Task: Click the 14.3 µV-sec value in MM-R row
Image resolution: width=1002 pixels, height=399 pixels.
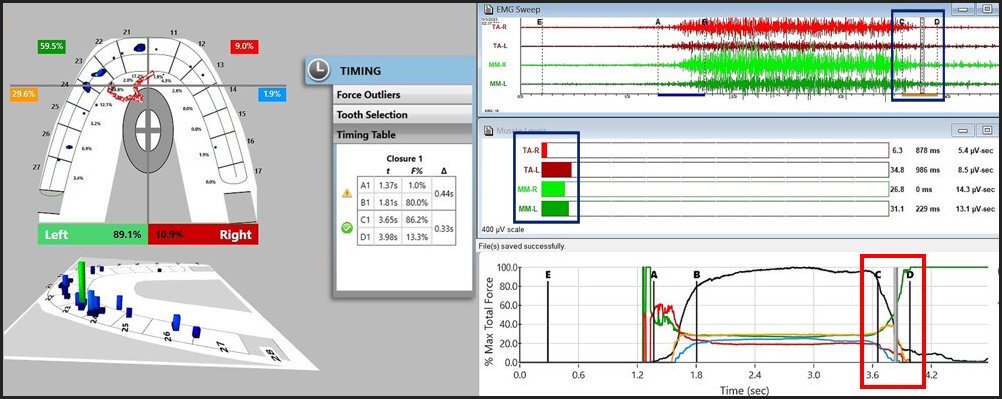Action: [x=975, y=190]
